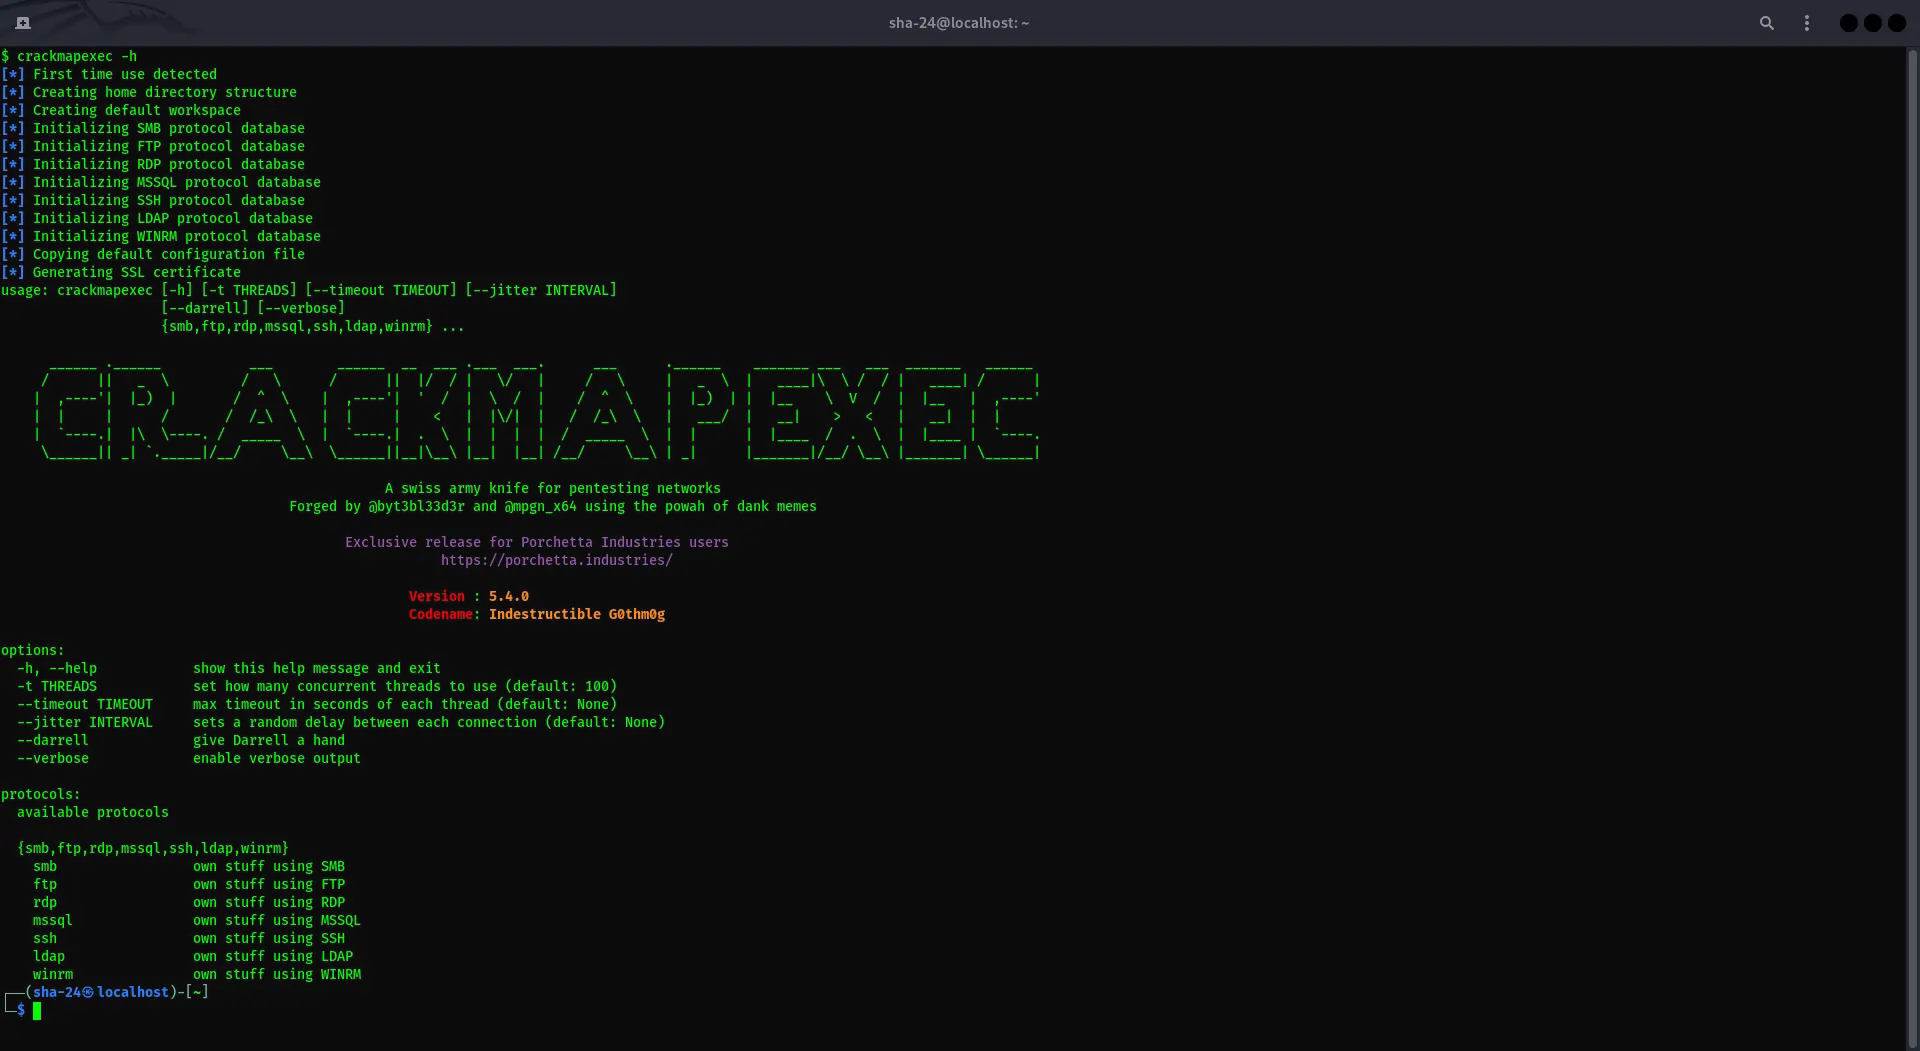Image resolution: width=1920 pixels, height=1051 pixels.
Task: Click the 'enable verbose output' description
Action: point(276,758)
